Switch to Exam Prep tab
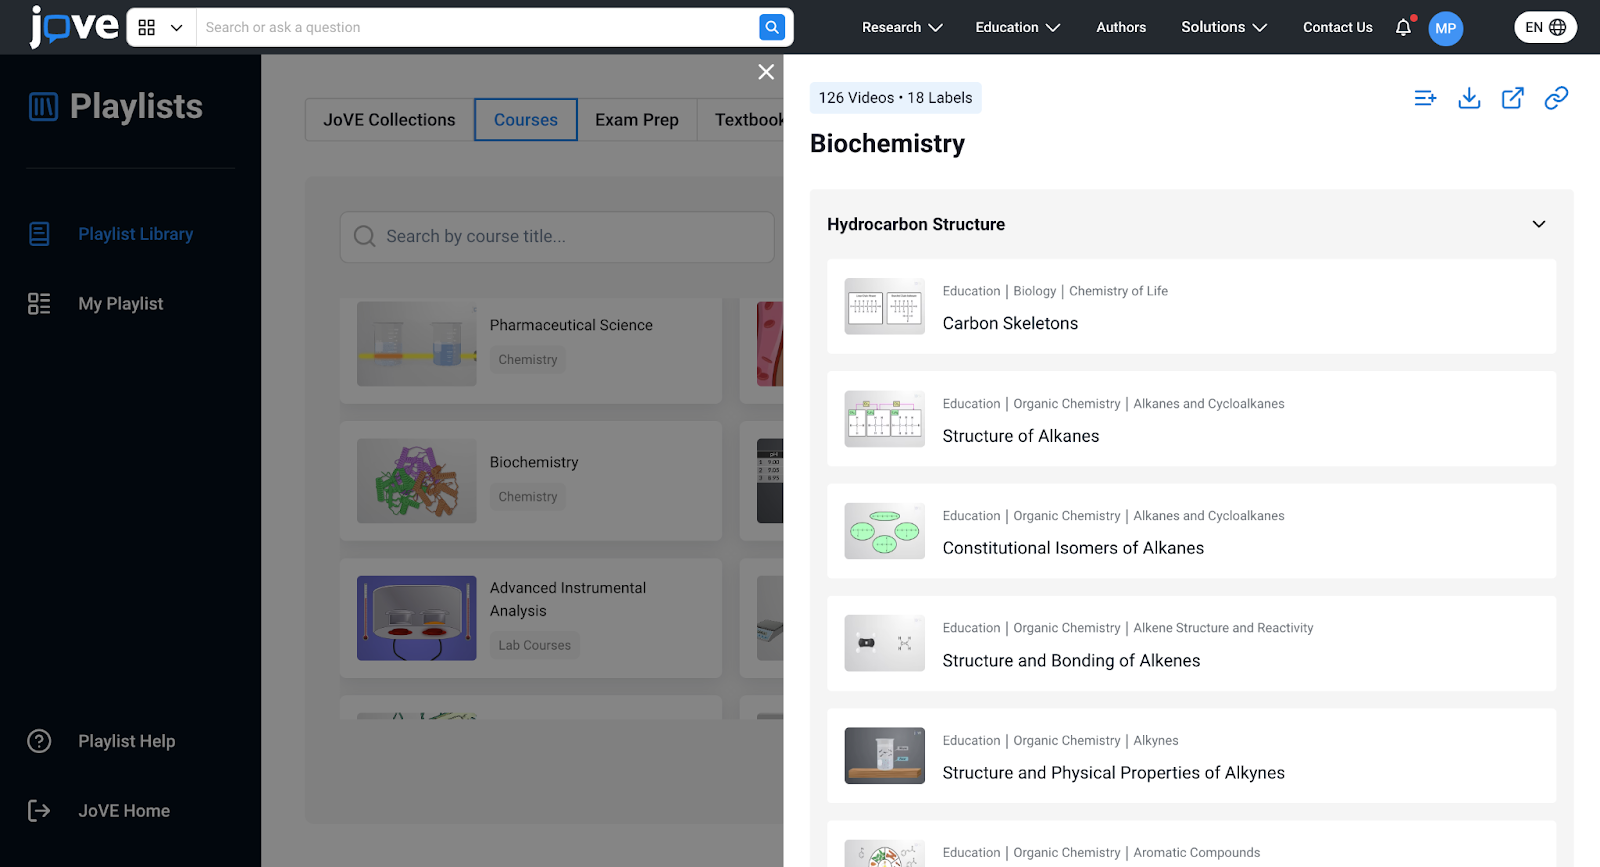The height and width of the screenshot is (867, 1600). click(x=637, y=120)
